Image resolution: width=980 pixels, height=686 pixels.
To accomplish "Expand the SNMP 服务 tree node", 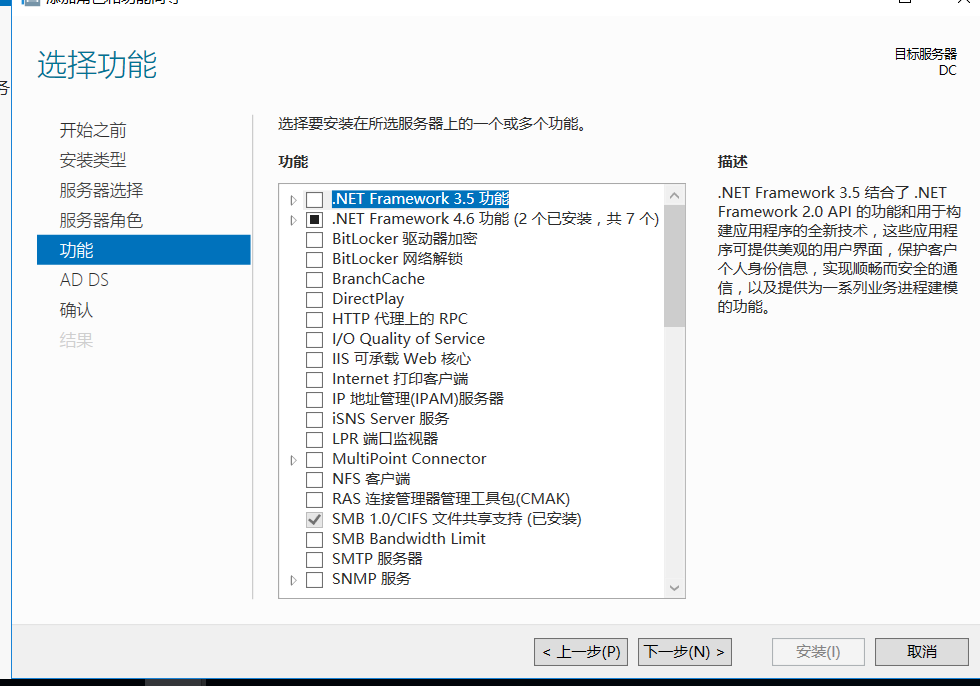I will click(293, 579).
